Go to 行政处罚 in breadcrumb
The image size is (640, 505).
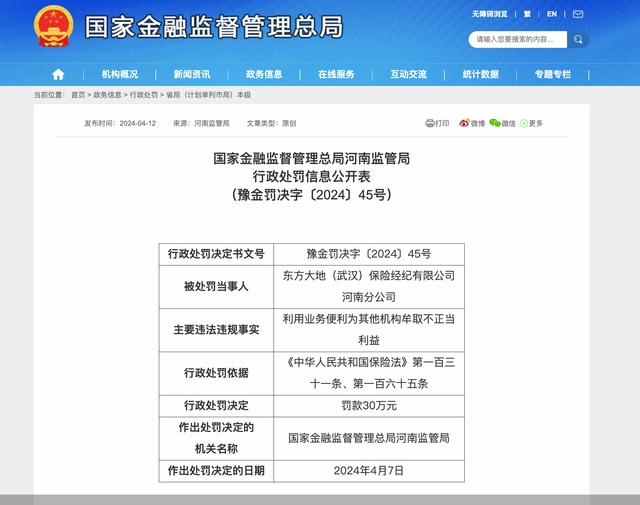[144, 95]
